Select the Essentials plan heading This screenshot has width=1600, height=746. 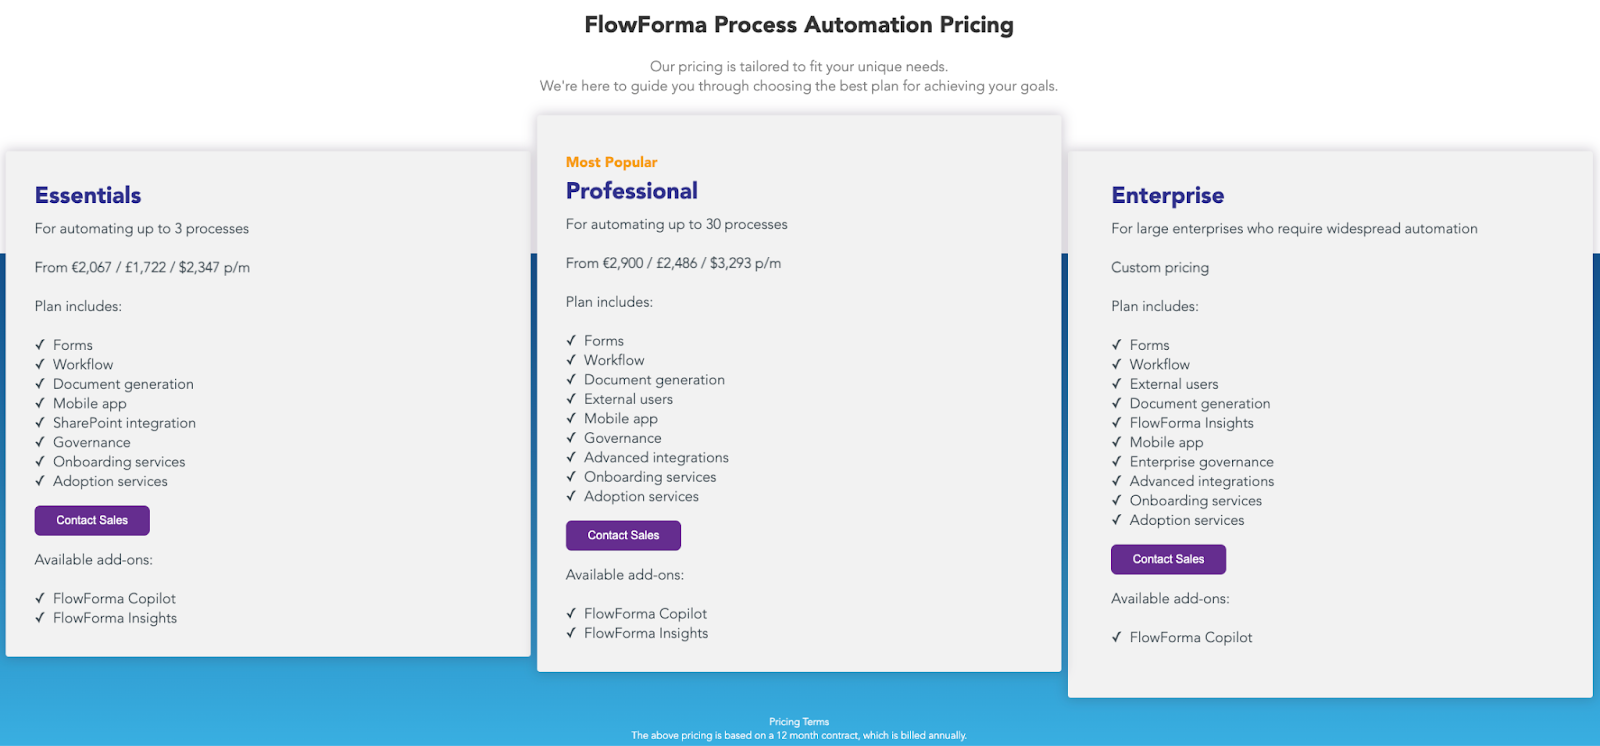[88, 195]
